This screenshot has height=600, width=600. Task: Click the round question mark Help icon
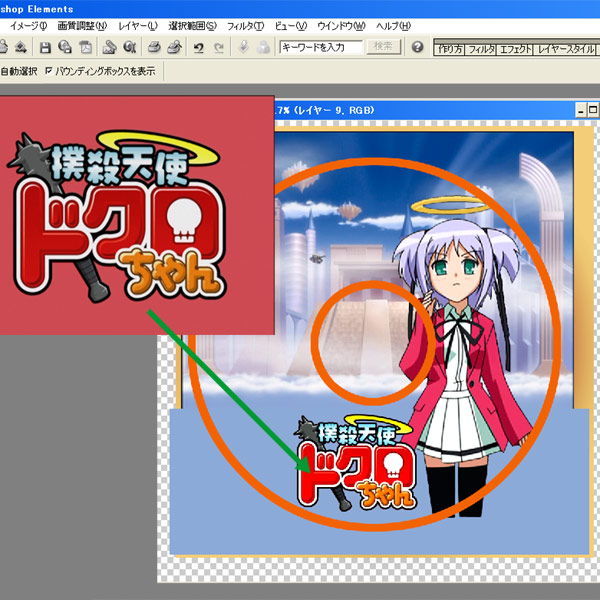tap(417, 47)
